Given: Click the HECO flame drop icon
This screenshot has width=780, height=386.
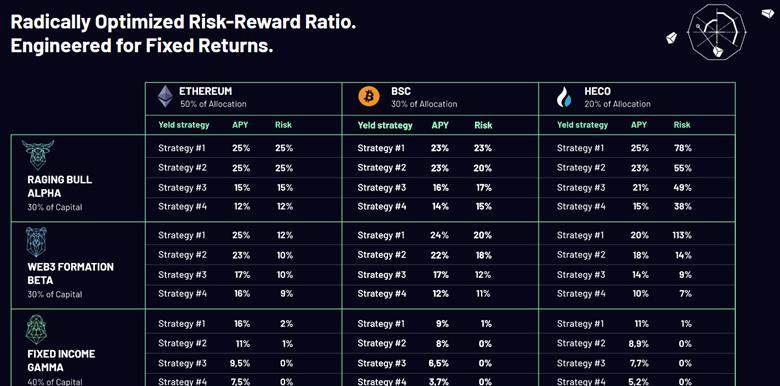Looking at the screenshot, I should coord(564,97).
